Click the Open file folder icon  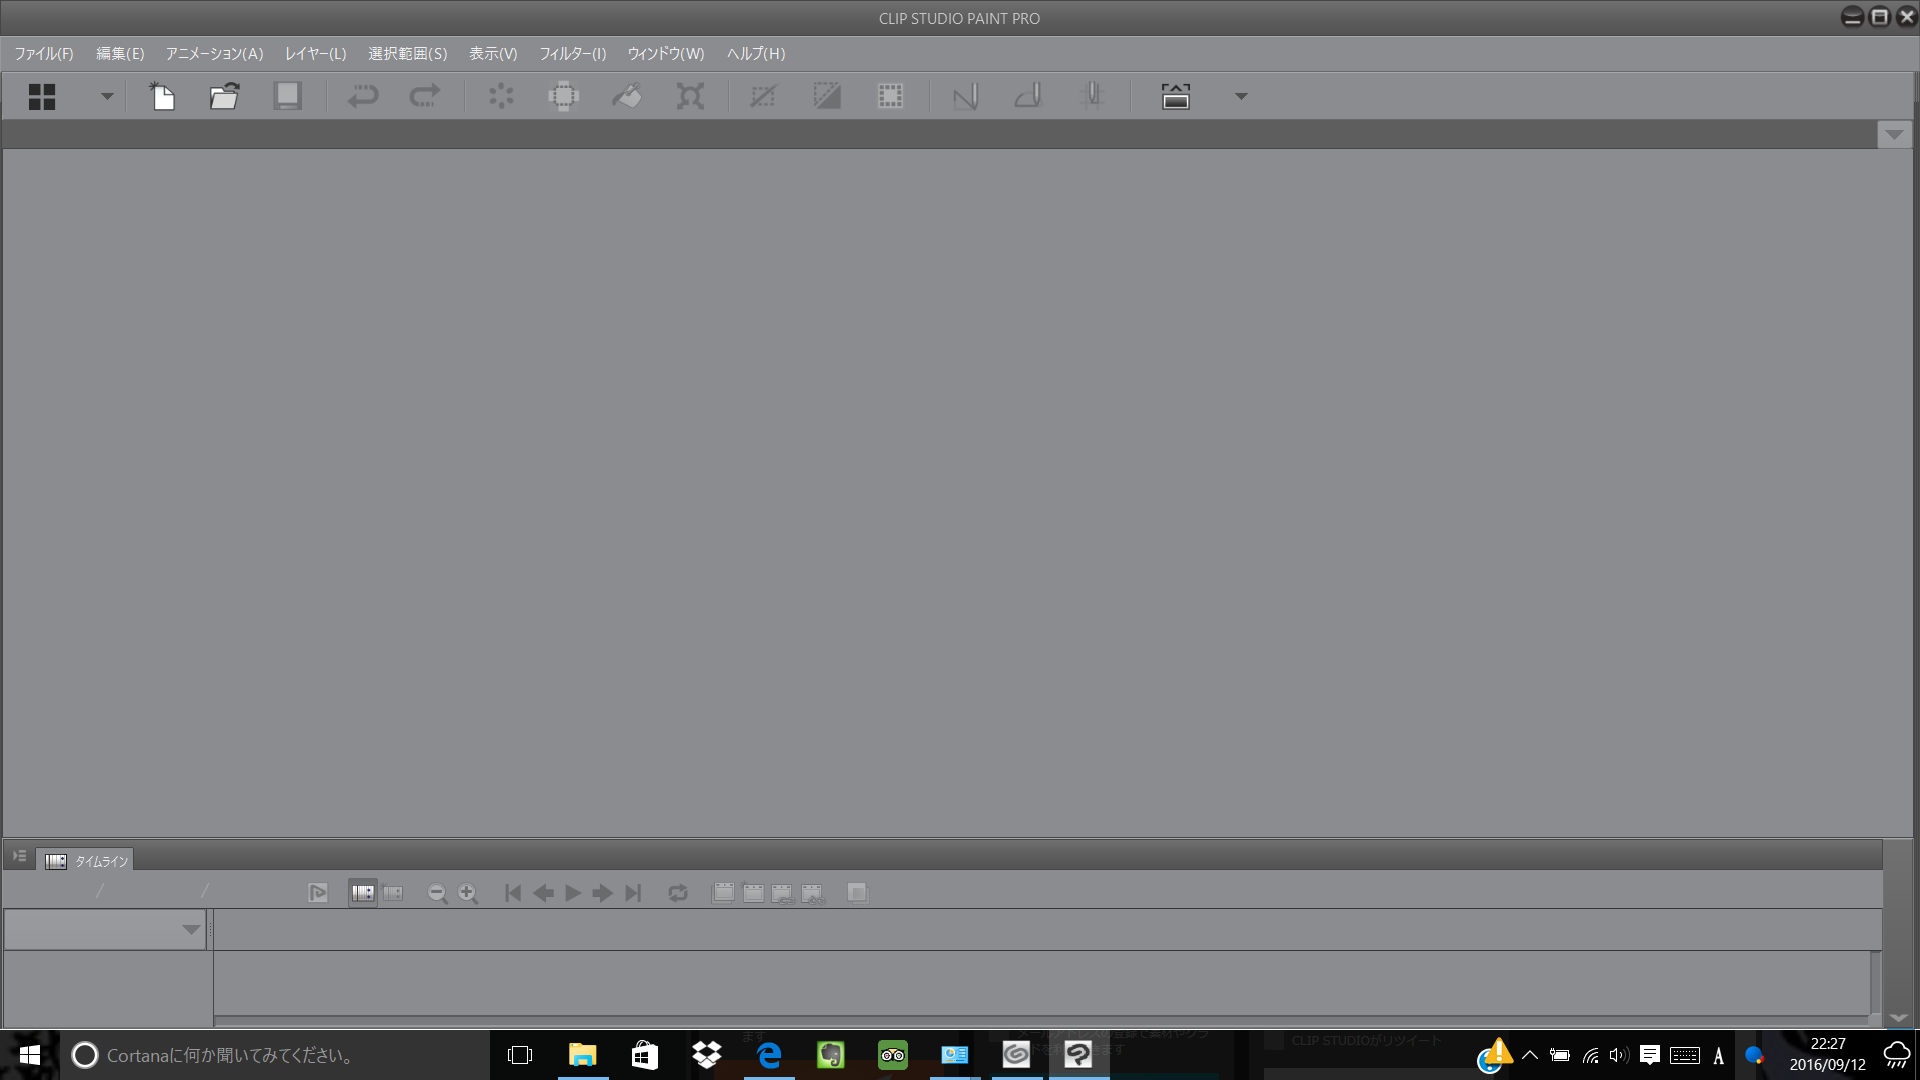click(224, 96)
